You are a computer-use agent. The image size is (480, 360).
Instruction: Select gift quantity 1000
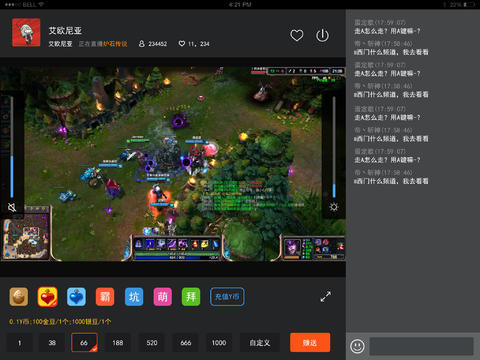(219, 343)
